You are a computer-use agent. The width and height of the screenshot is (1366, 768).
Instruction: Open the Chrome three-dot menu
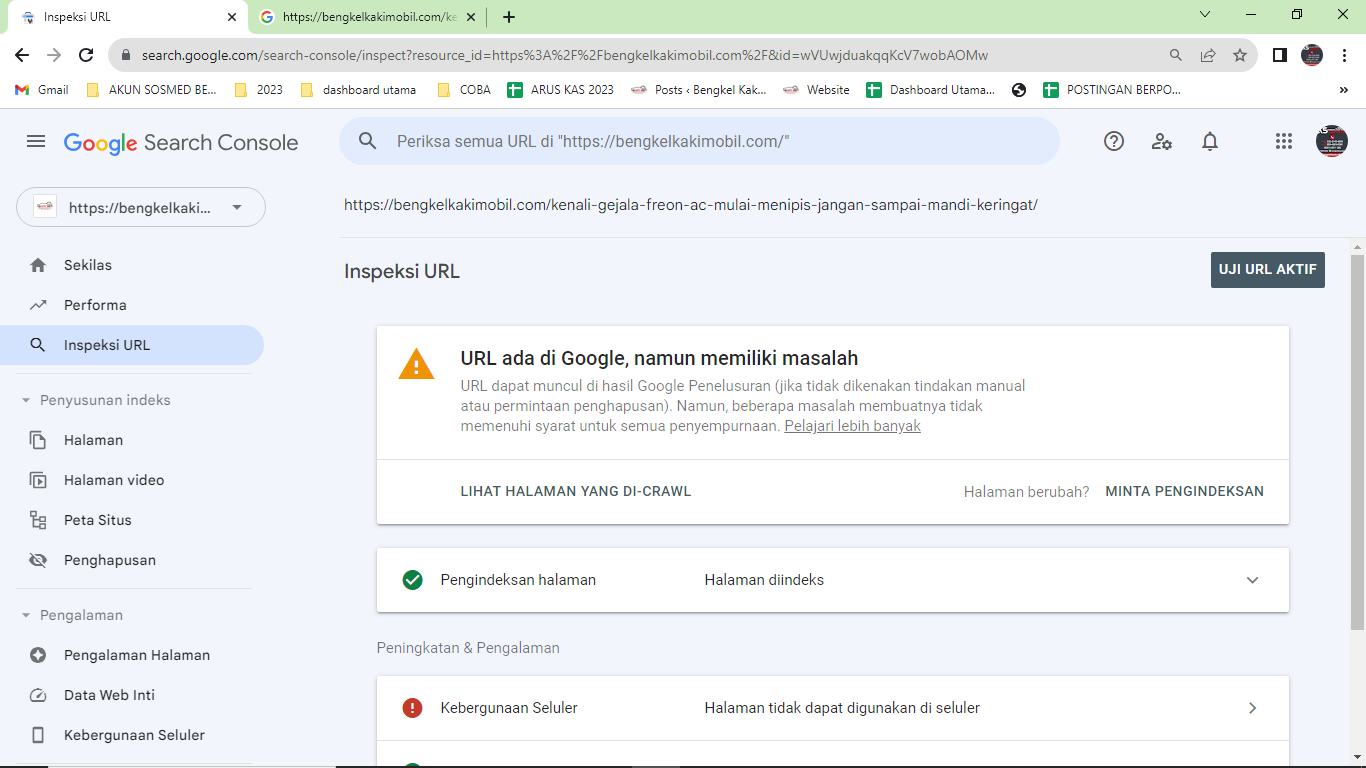(x=1345, y=55)
